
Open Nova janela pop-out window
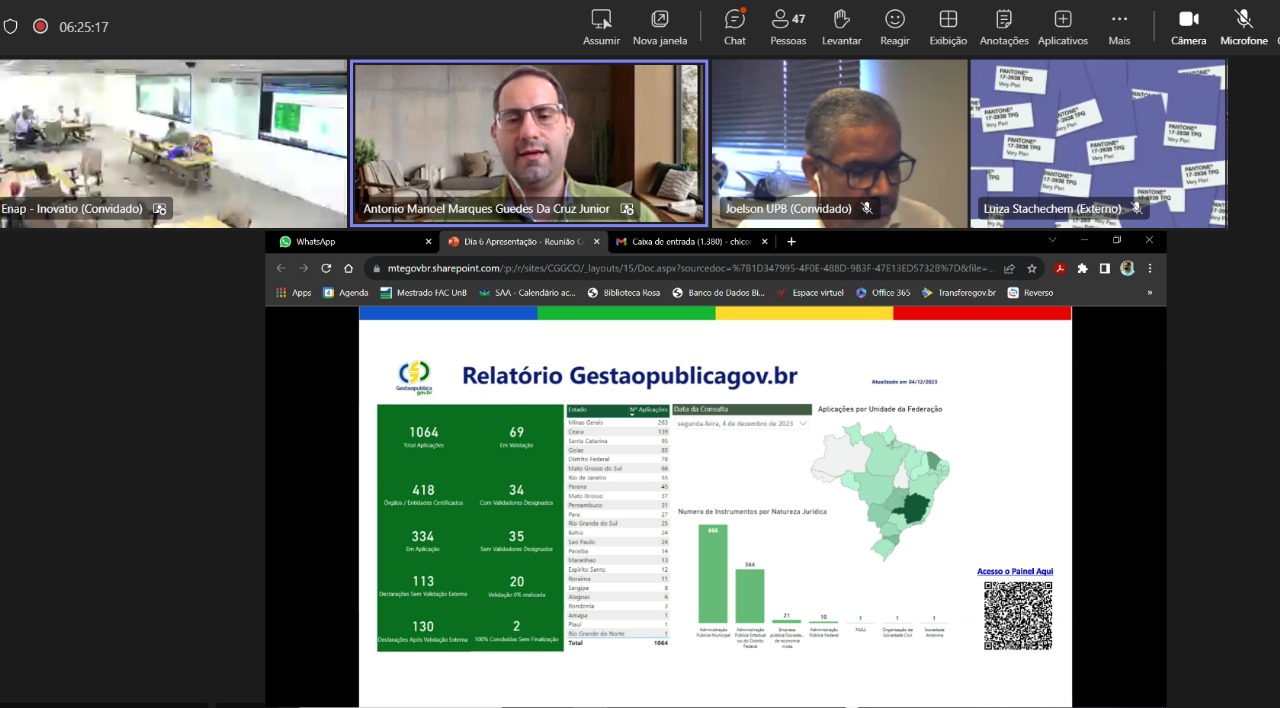click(659, 26)
